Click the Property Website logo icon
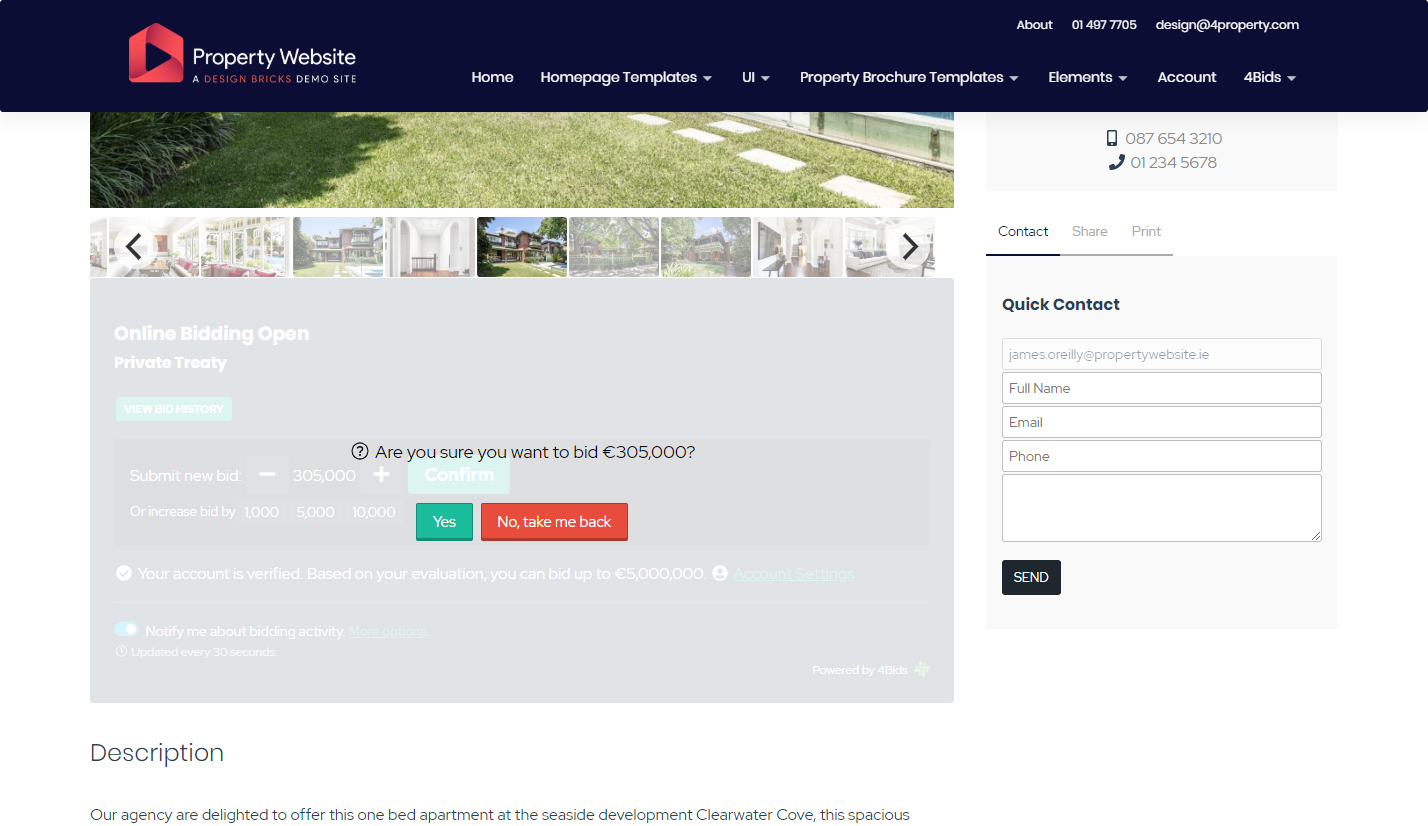Screen dimensions: 1428x826 (x=156, y=53)
